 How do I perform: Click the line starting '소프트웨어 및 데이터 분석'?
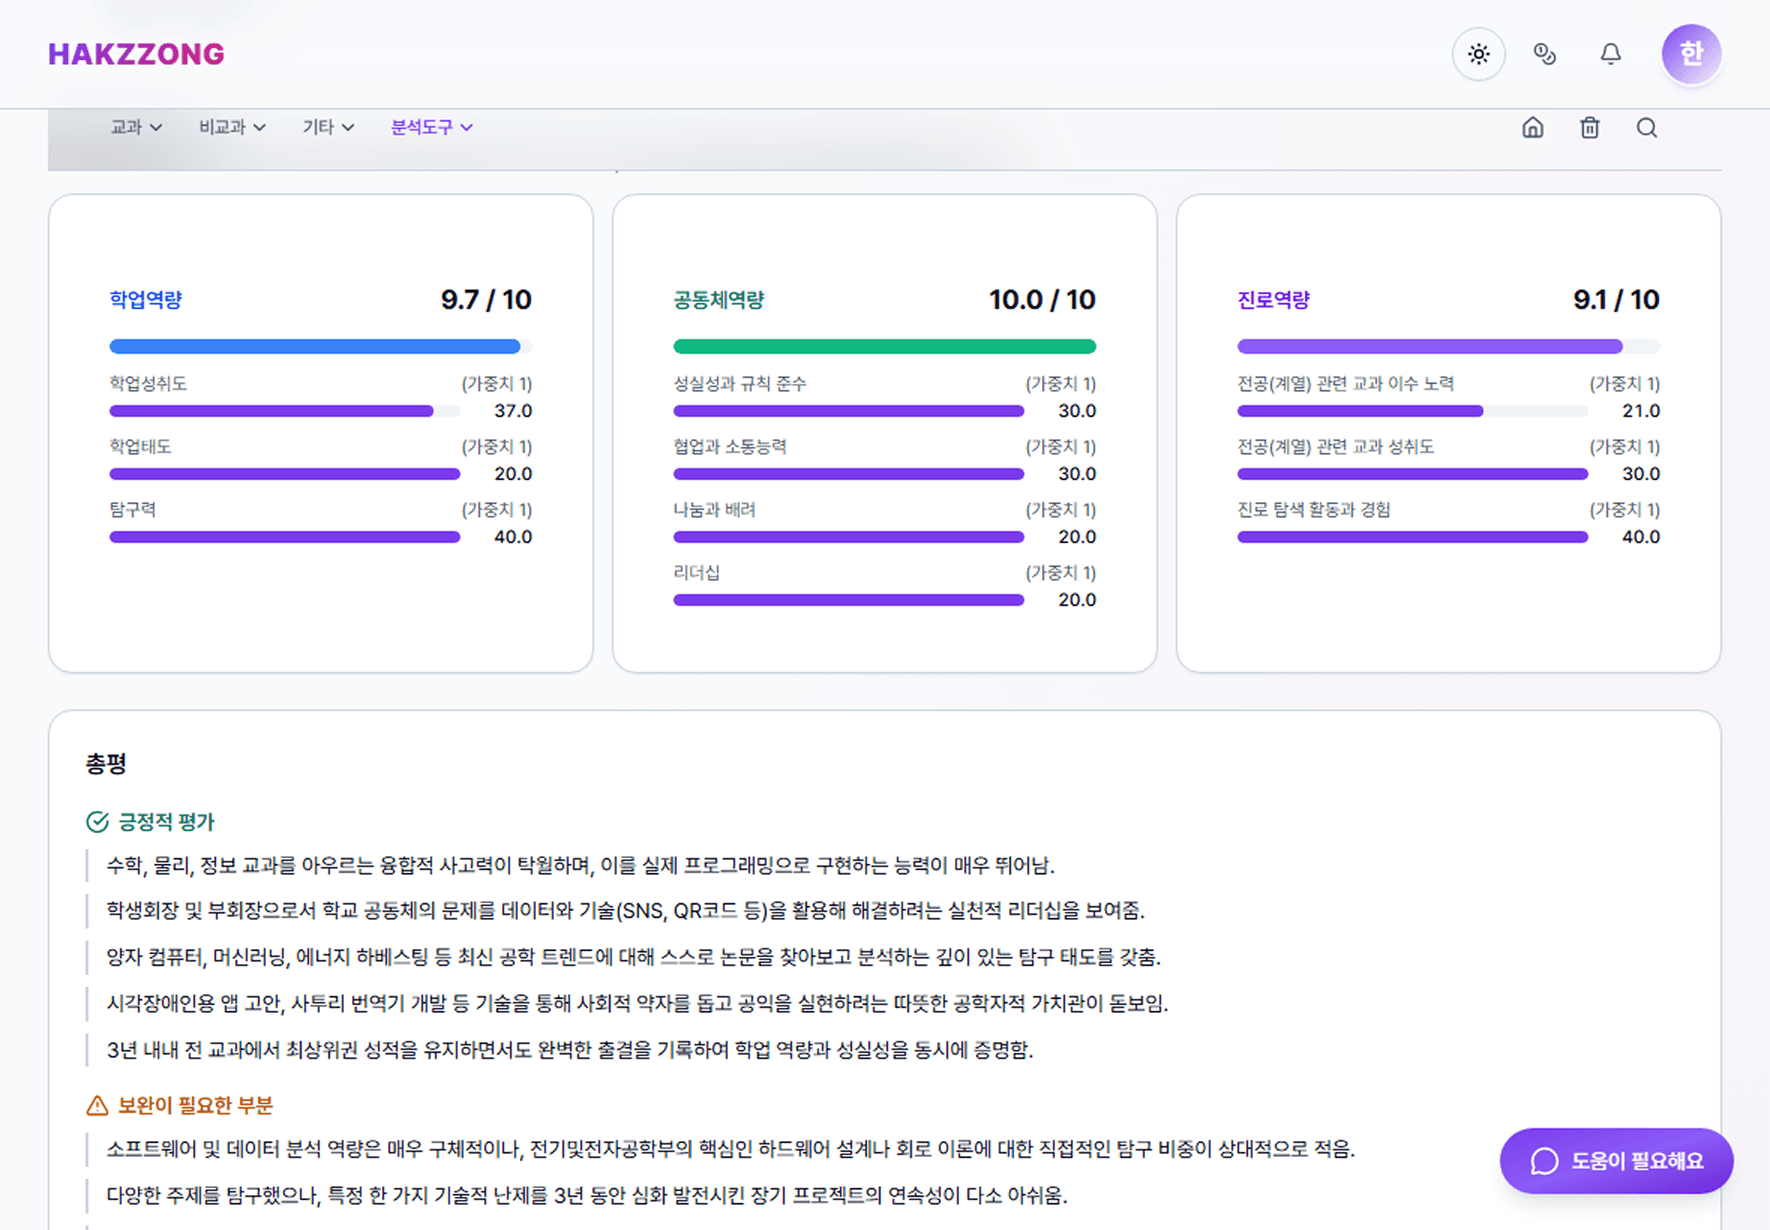pyautogui.click(x=731, y=1149)
